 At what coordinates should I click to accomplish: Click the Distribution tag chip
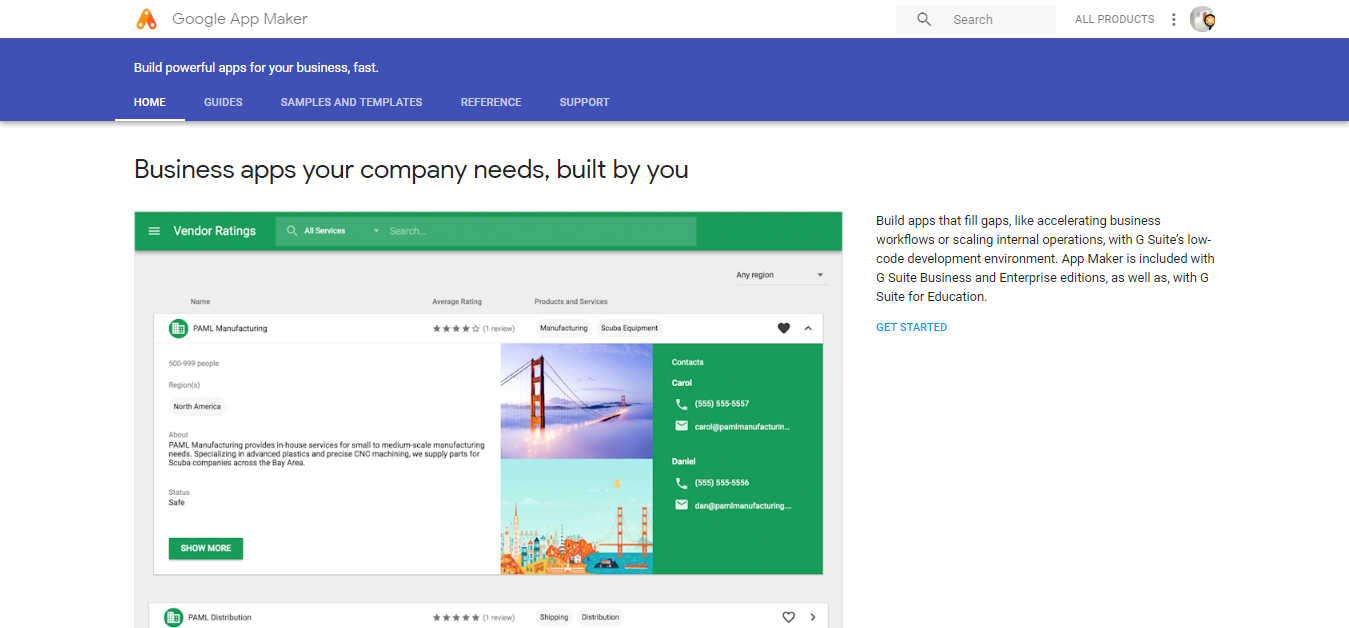click(x=600, y=617)
